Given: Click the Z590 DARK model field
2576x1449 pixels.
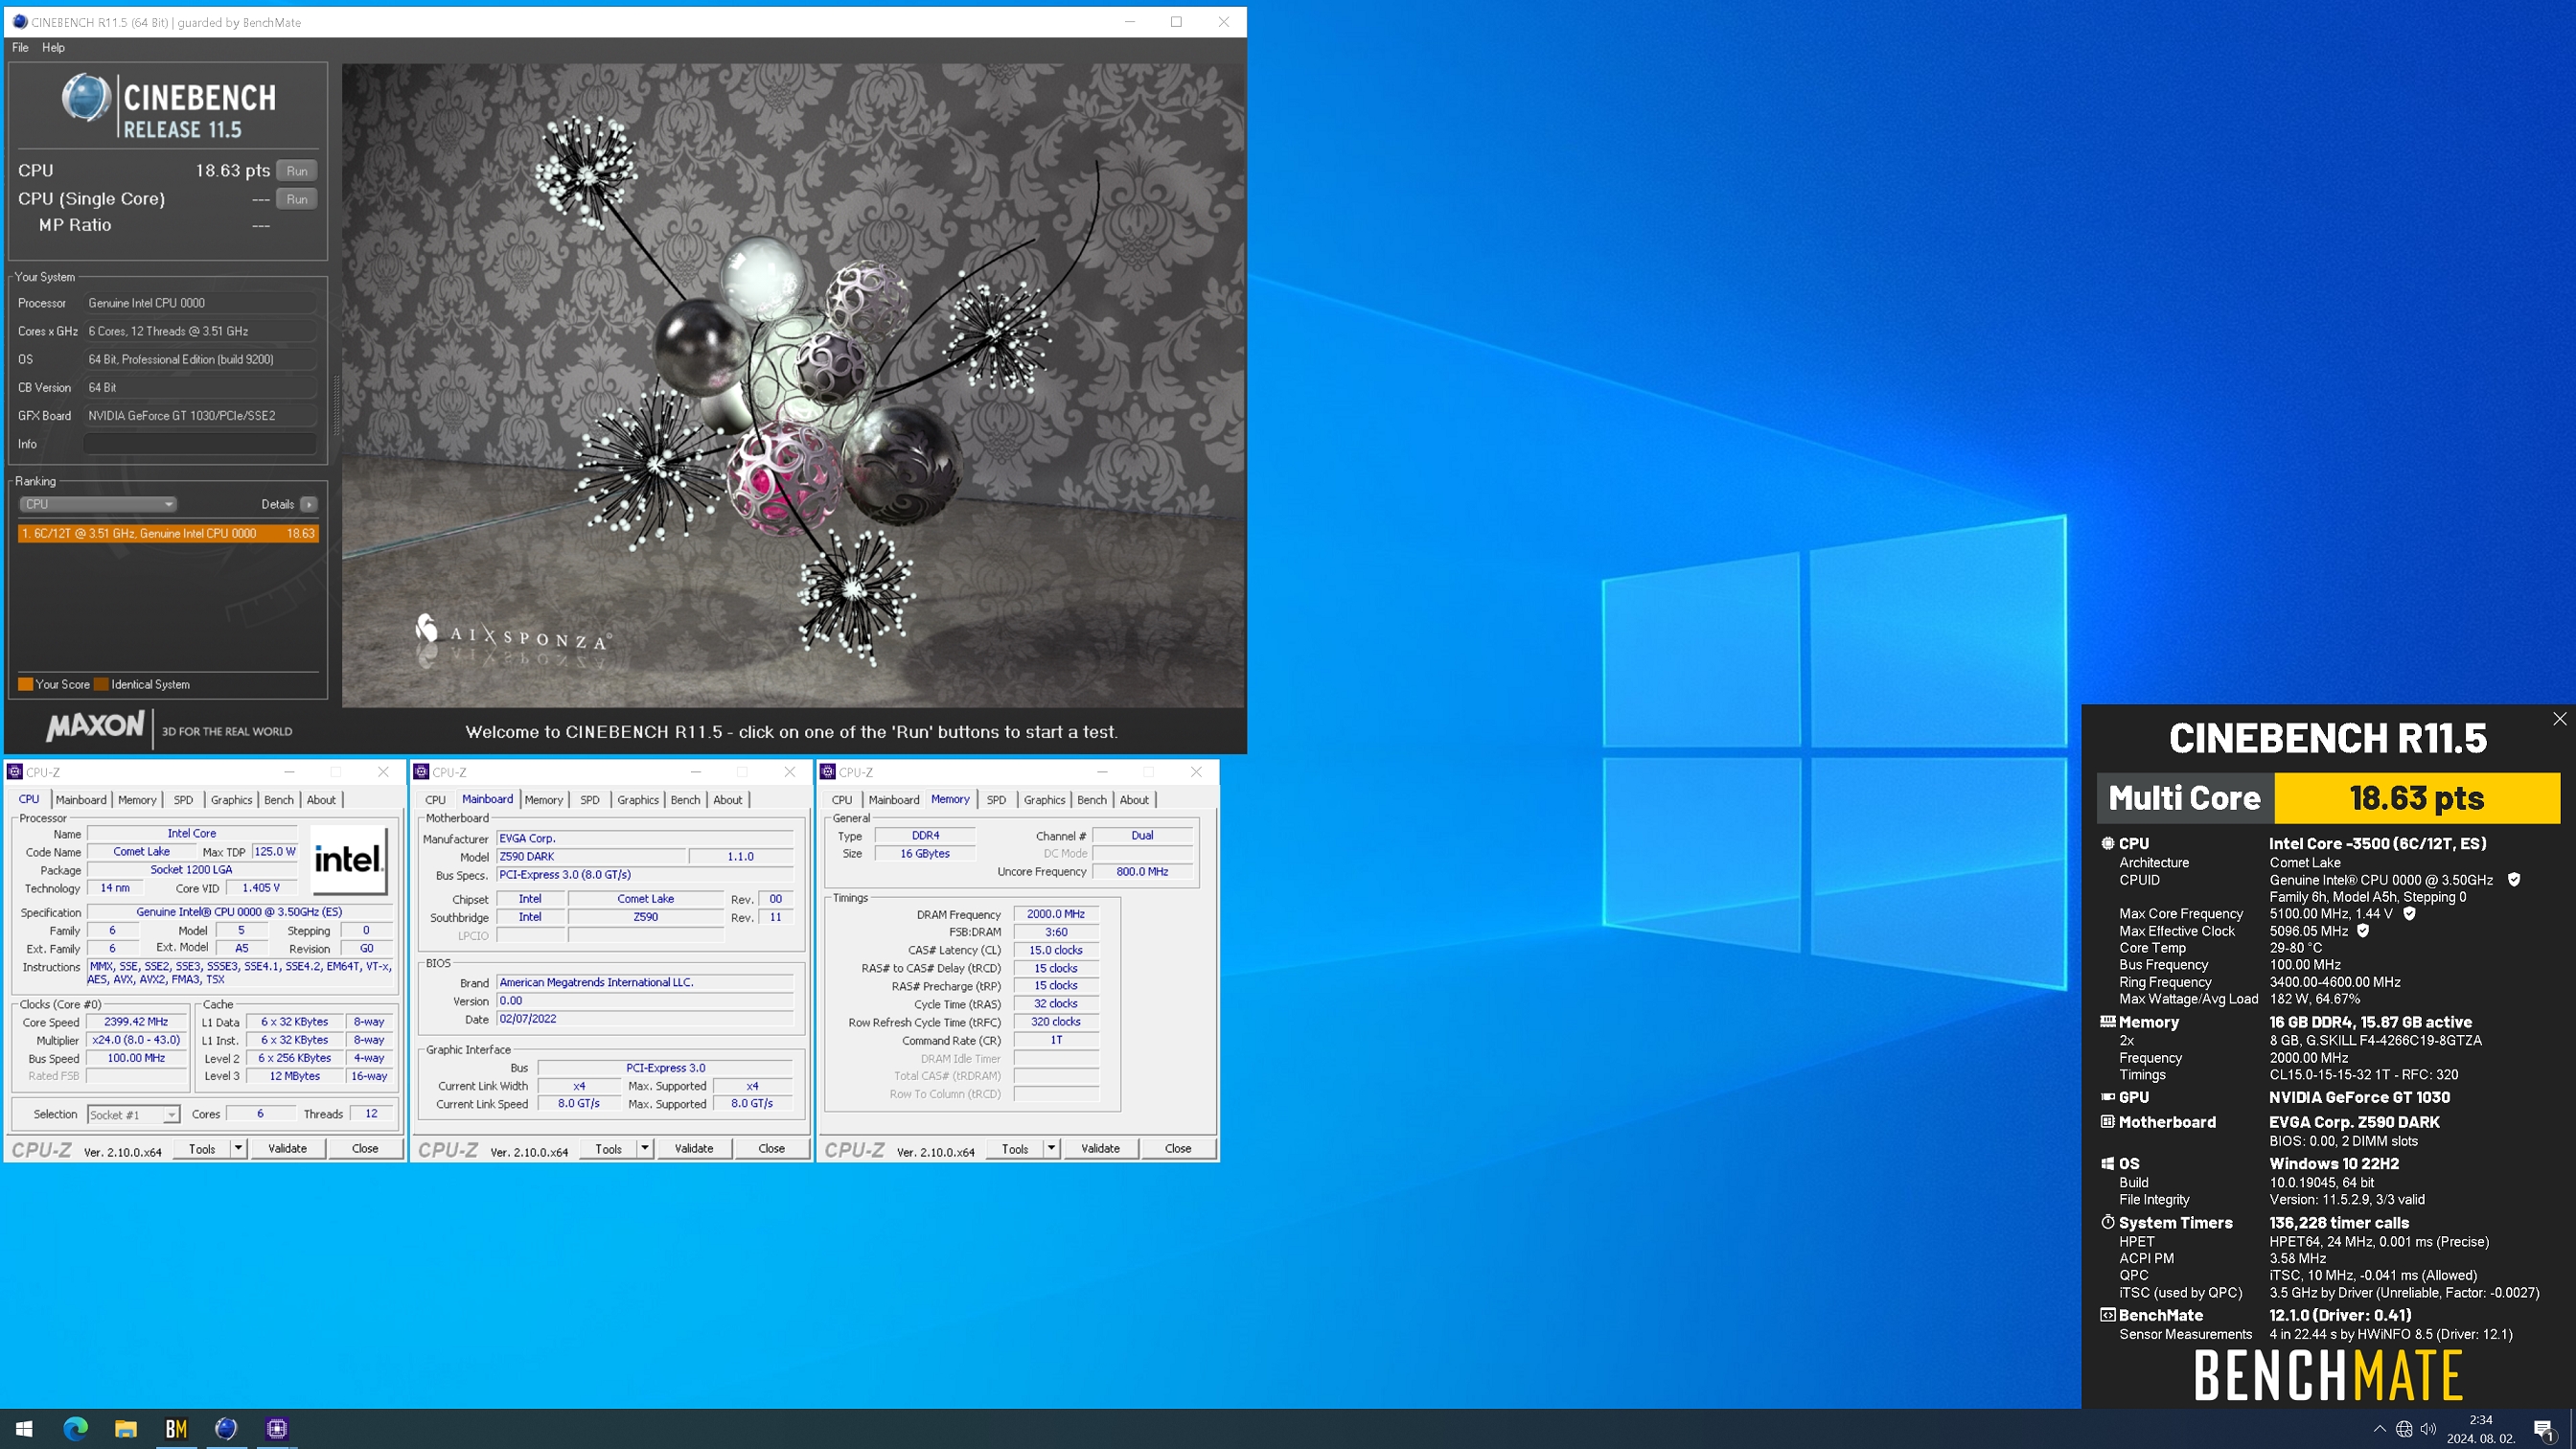Looking at the screenshot, I should tap(592, 857).
